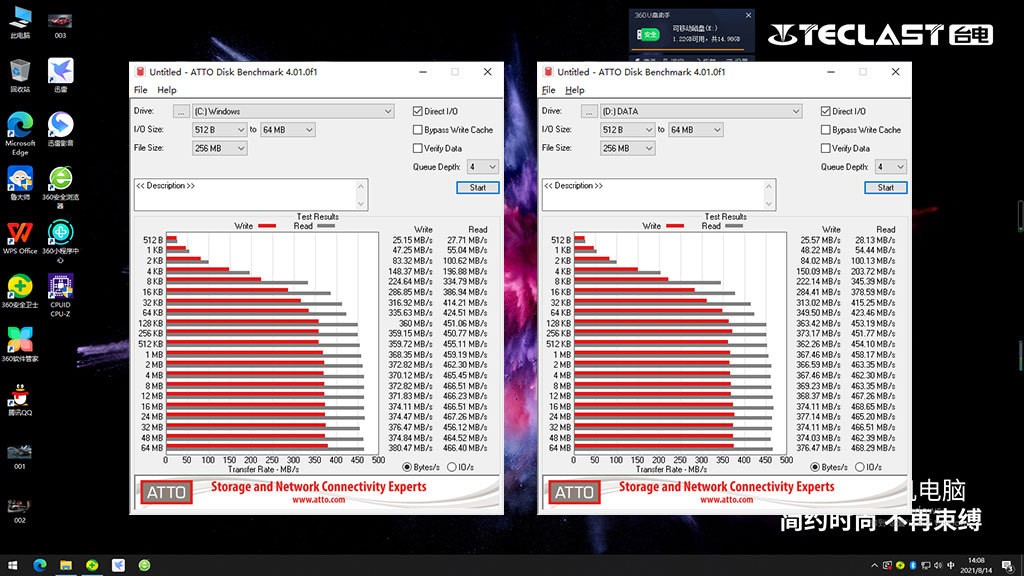The width and height of the screenshot is (1024, 576).
Task: Open 360 security guard desktop icon
Action: 20,292
